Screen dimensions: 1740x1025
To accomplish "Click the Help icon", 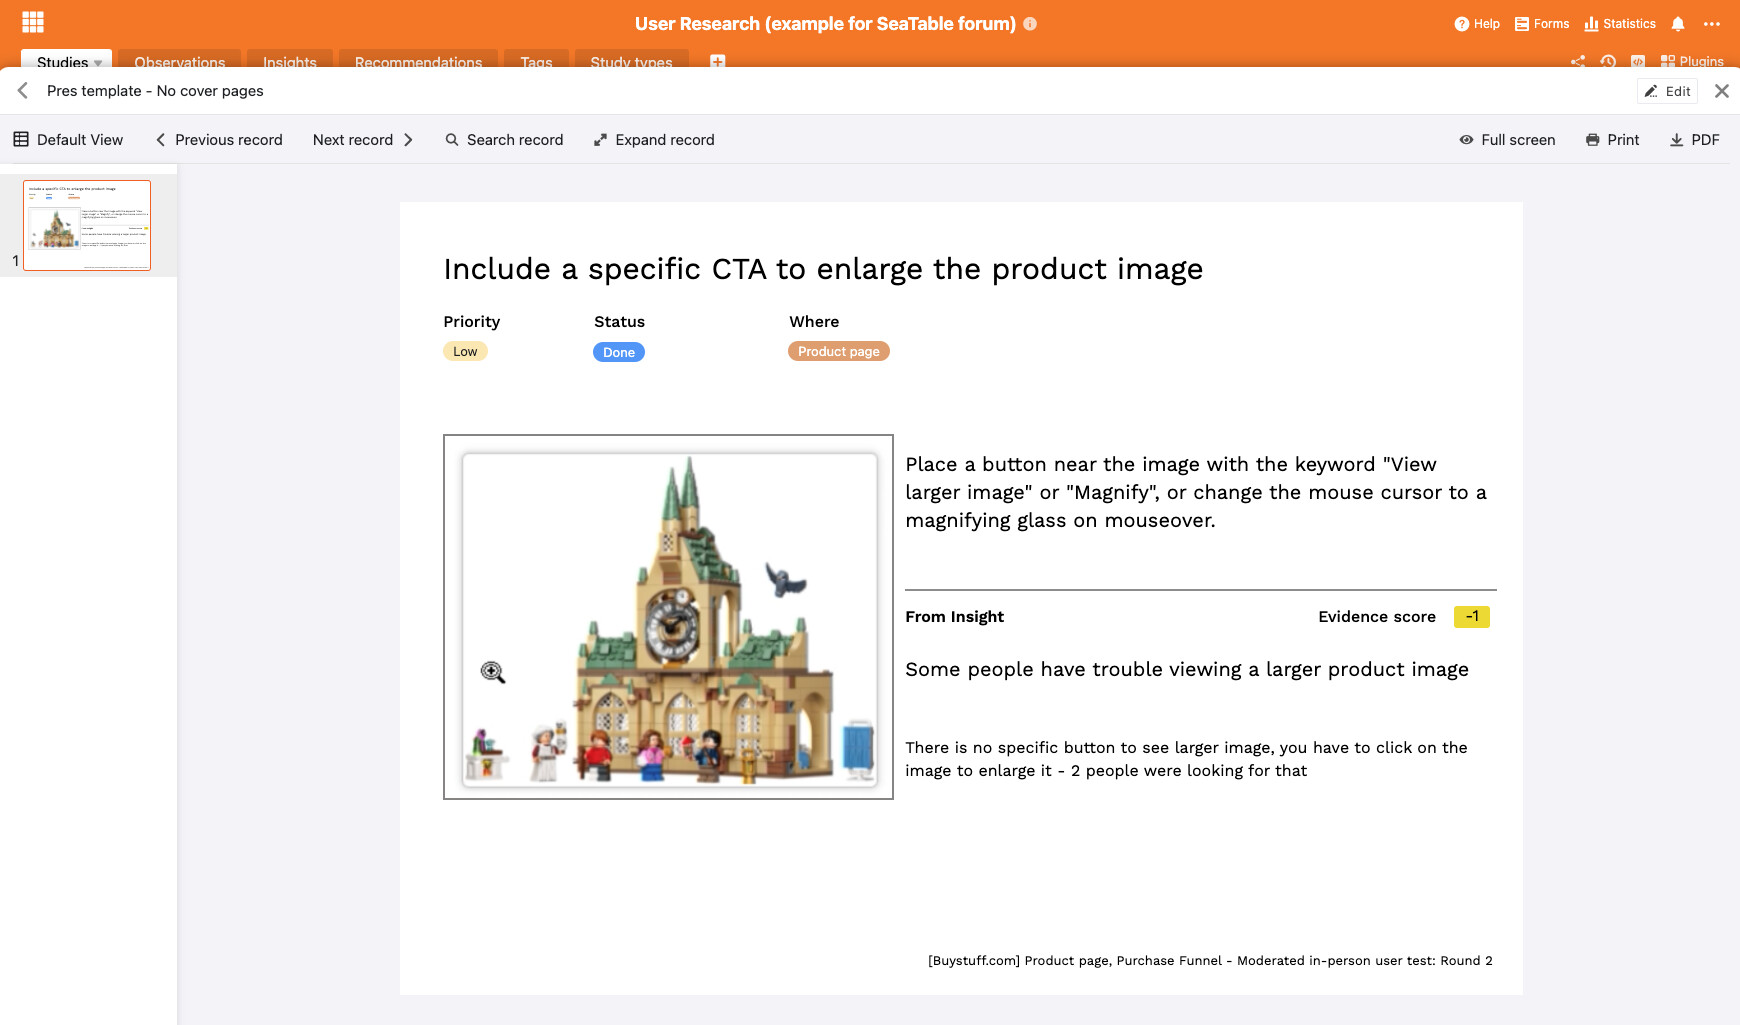I will coord(1476,24).
